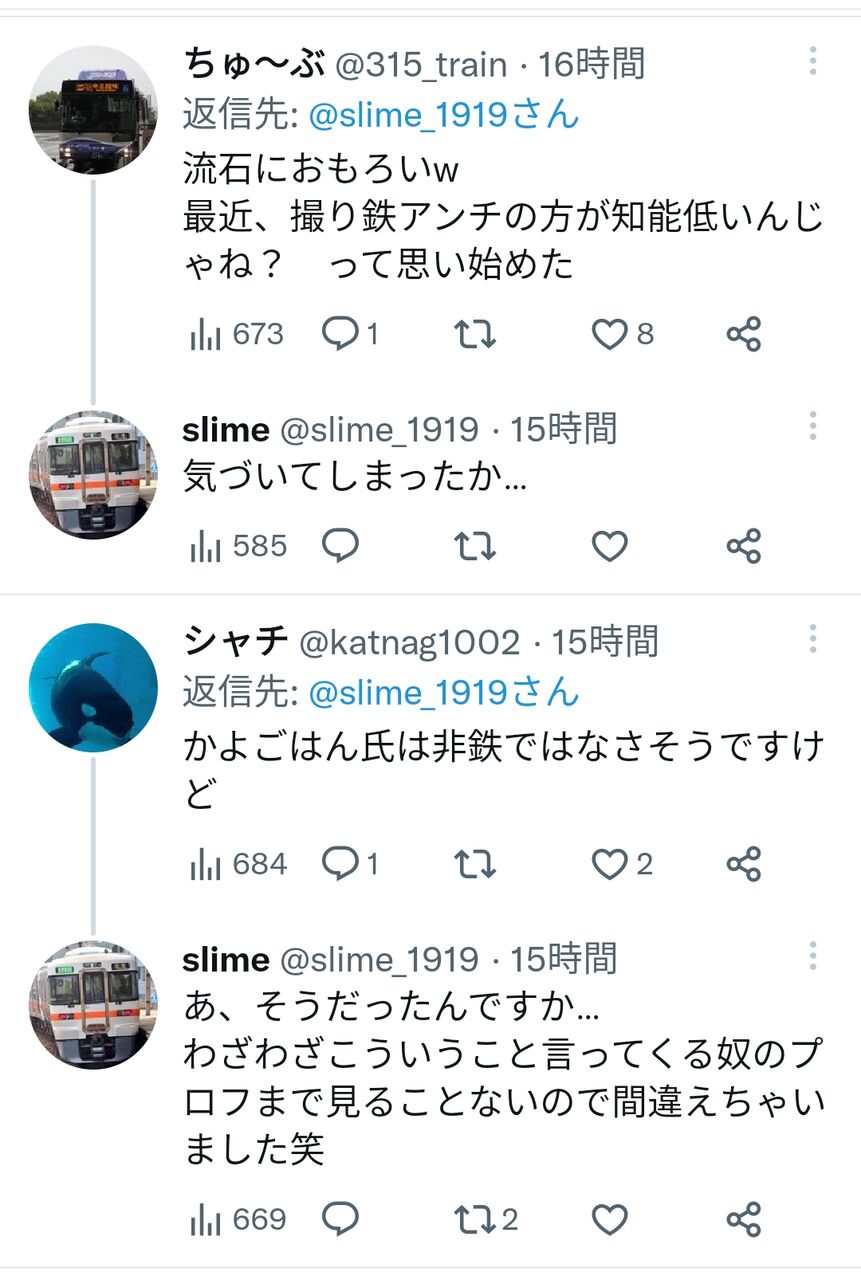Open replies to ちゅ〜ぶ's tweet
Image resolution: width=861 pixels, height=1280 pixels.
(x=341, y=334)
